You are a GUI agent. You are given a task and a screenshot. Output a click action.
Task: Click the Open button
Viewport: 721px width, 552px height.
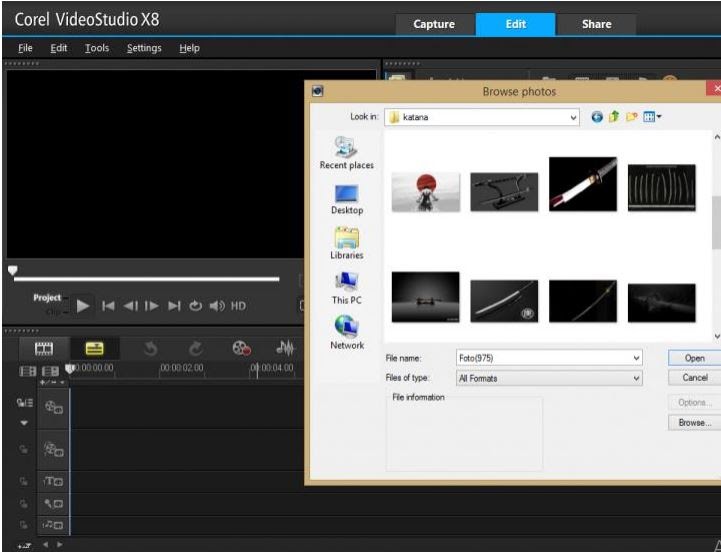click(694, 358)
